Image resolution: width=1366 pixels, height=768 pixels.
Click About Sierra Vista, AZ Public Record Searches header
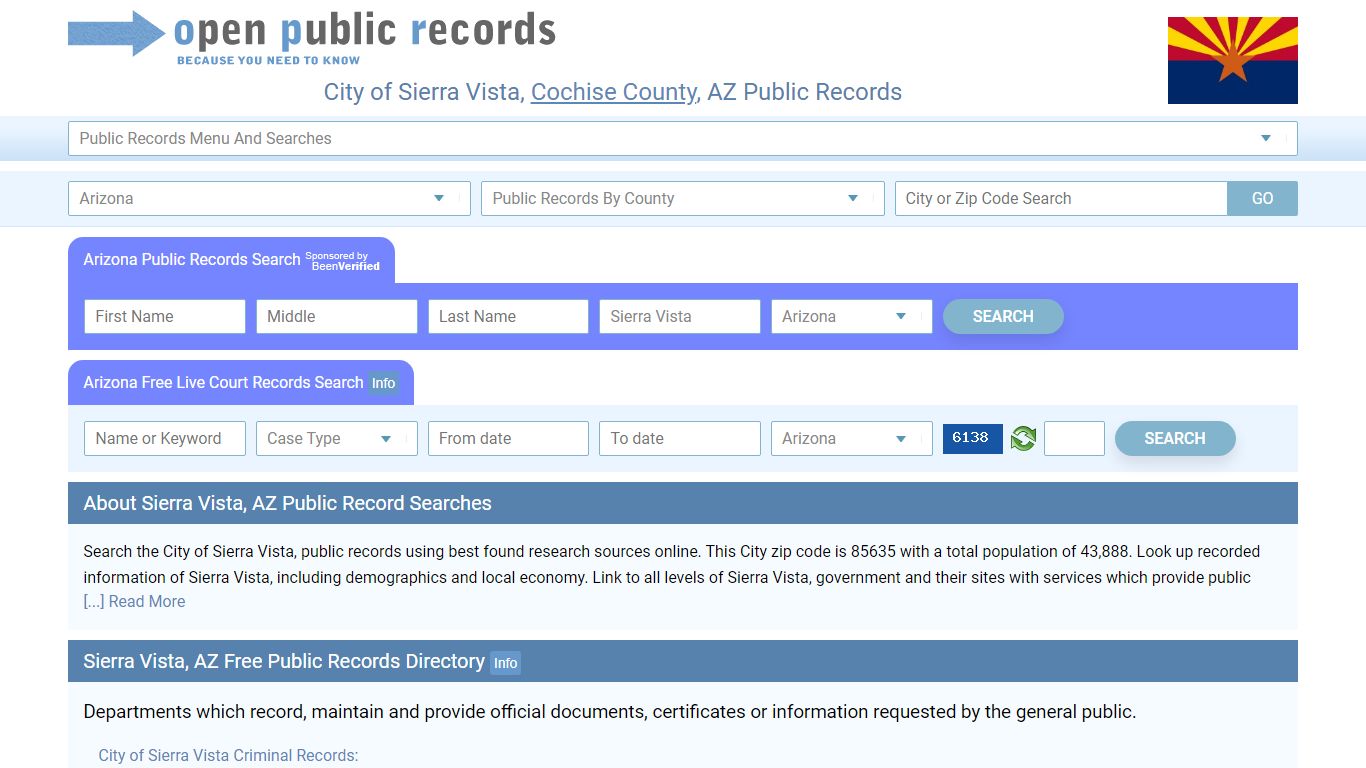tap(683, 503)
